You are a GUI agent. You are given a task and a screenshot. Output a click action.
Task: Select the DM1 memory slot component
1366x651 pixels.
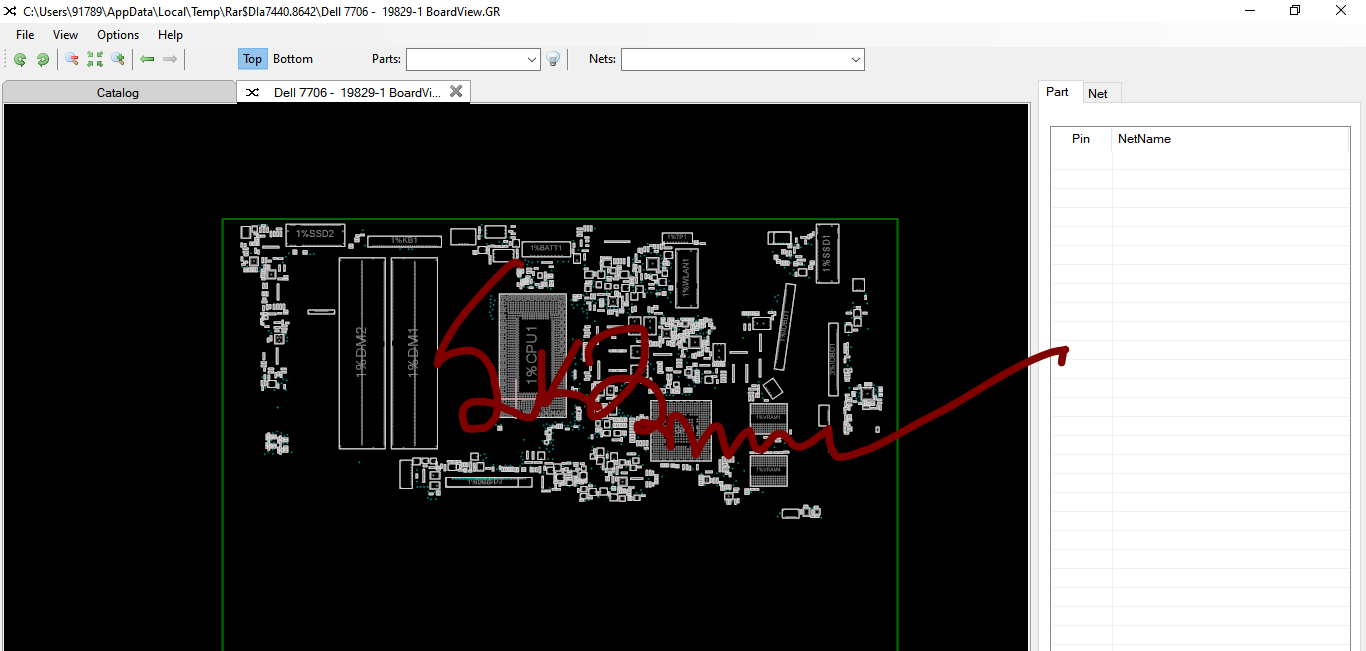[414, 352]
